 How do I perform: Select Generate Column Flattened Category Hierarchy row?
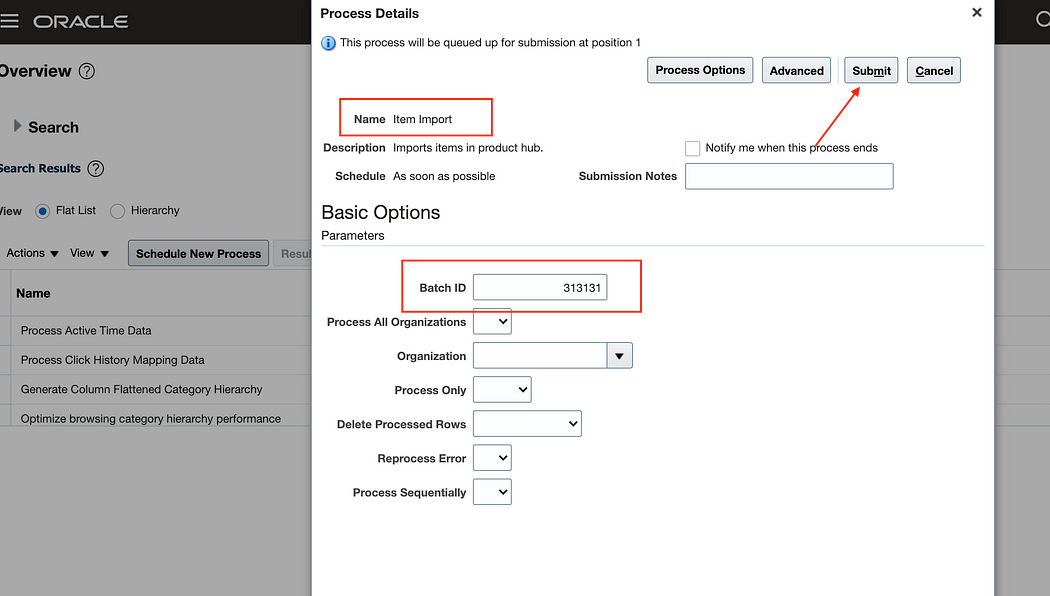141,390
